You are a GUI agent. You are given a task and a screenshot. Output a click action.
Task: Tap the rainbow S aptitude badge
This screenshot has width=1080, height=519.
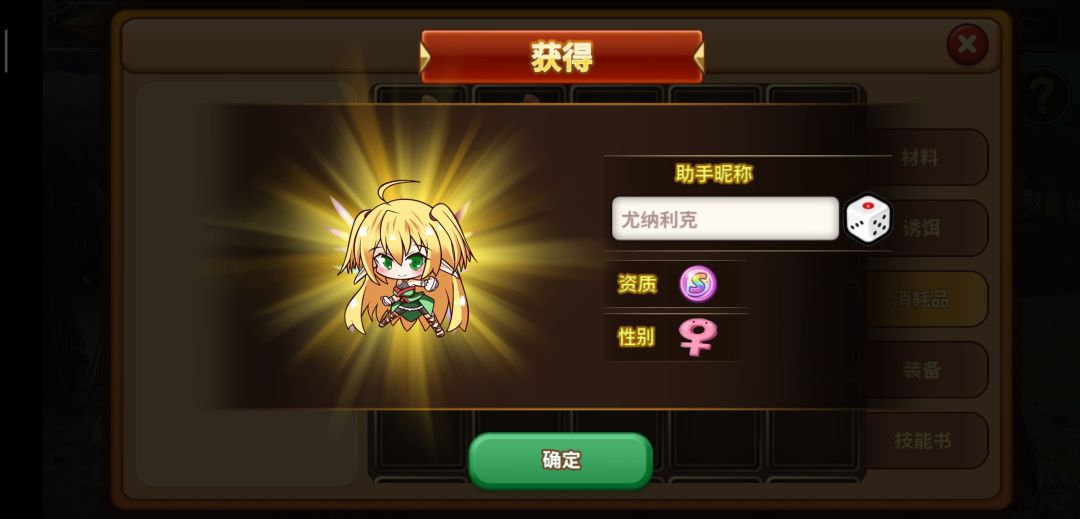[x=698, y=284]
